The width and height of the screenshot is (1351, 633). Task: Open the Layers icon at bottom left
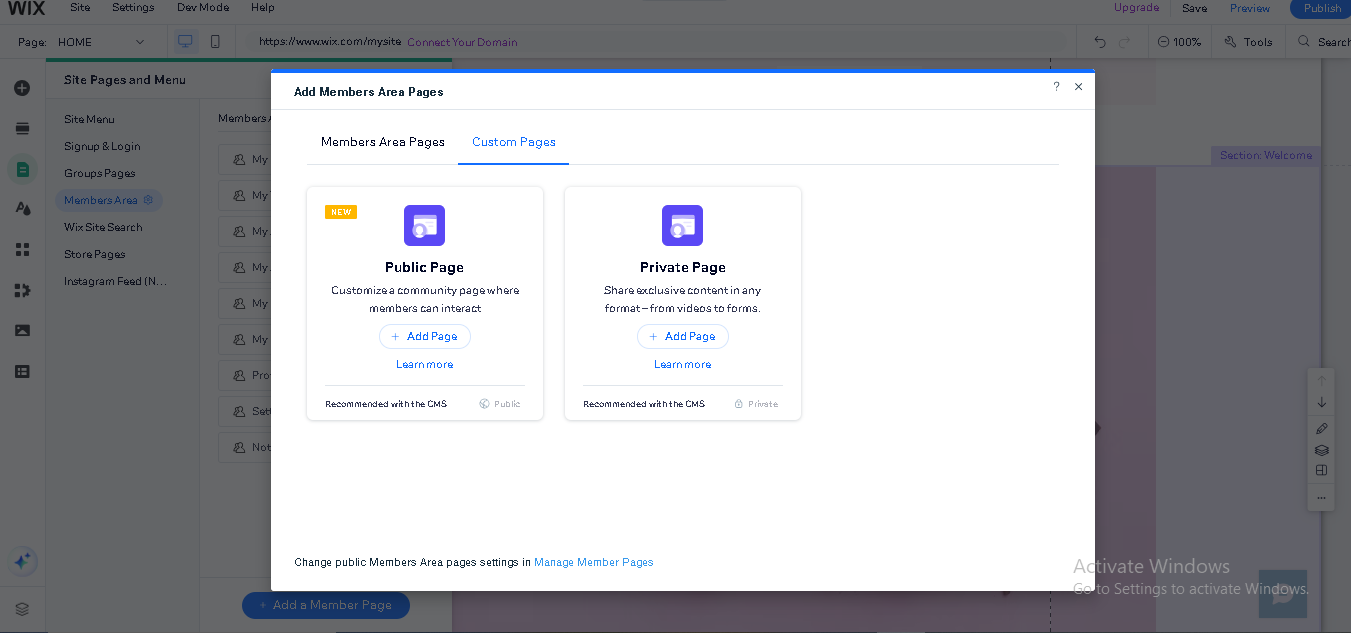[22, 608]
